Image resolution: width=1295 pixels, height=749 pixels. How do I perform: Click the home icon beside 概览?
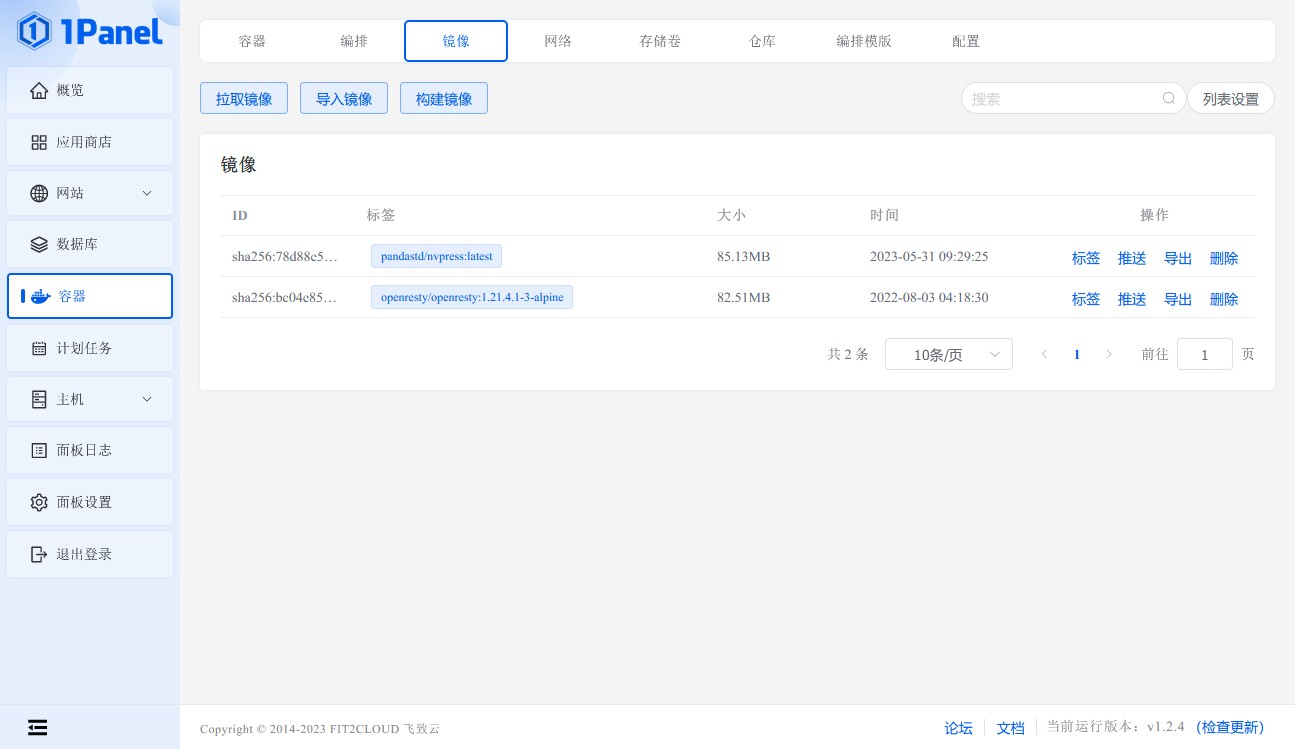(39, 91)
